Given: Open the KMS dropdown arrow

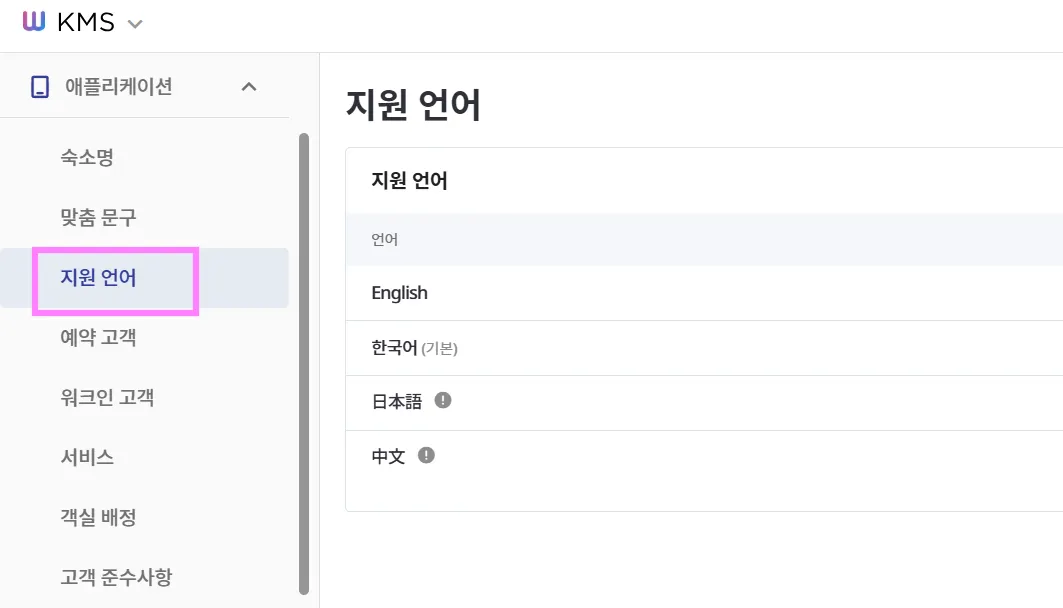Looking at the screenshot, I should coord(136,24).
